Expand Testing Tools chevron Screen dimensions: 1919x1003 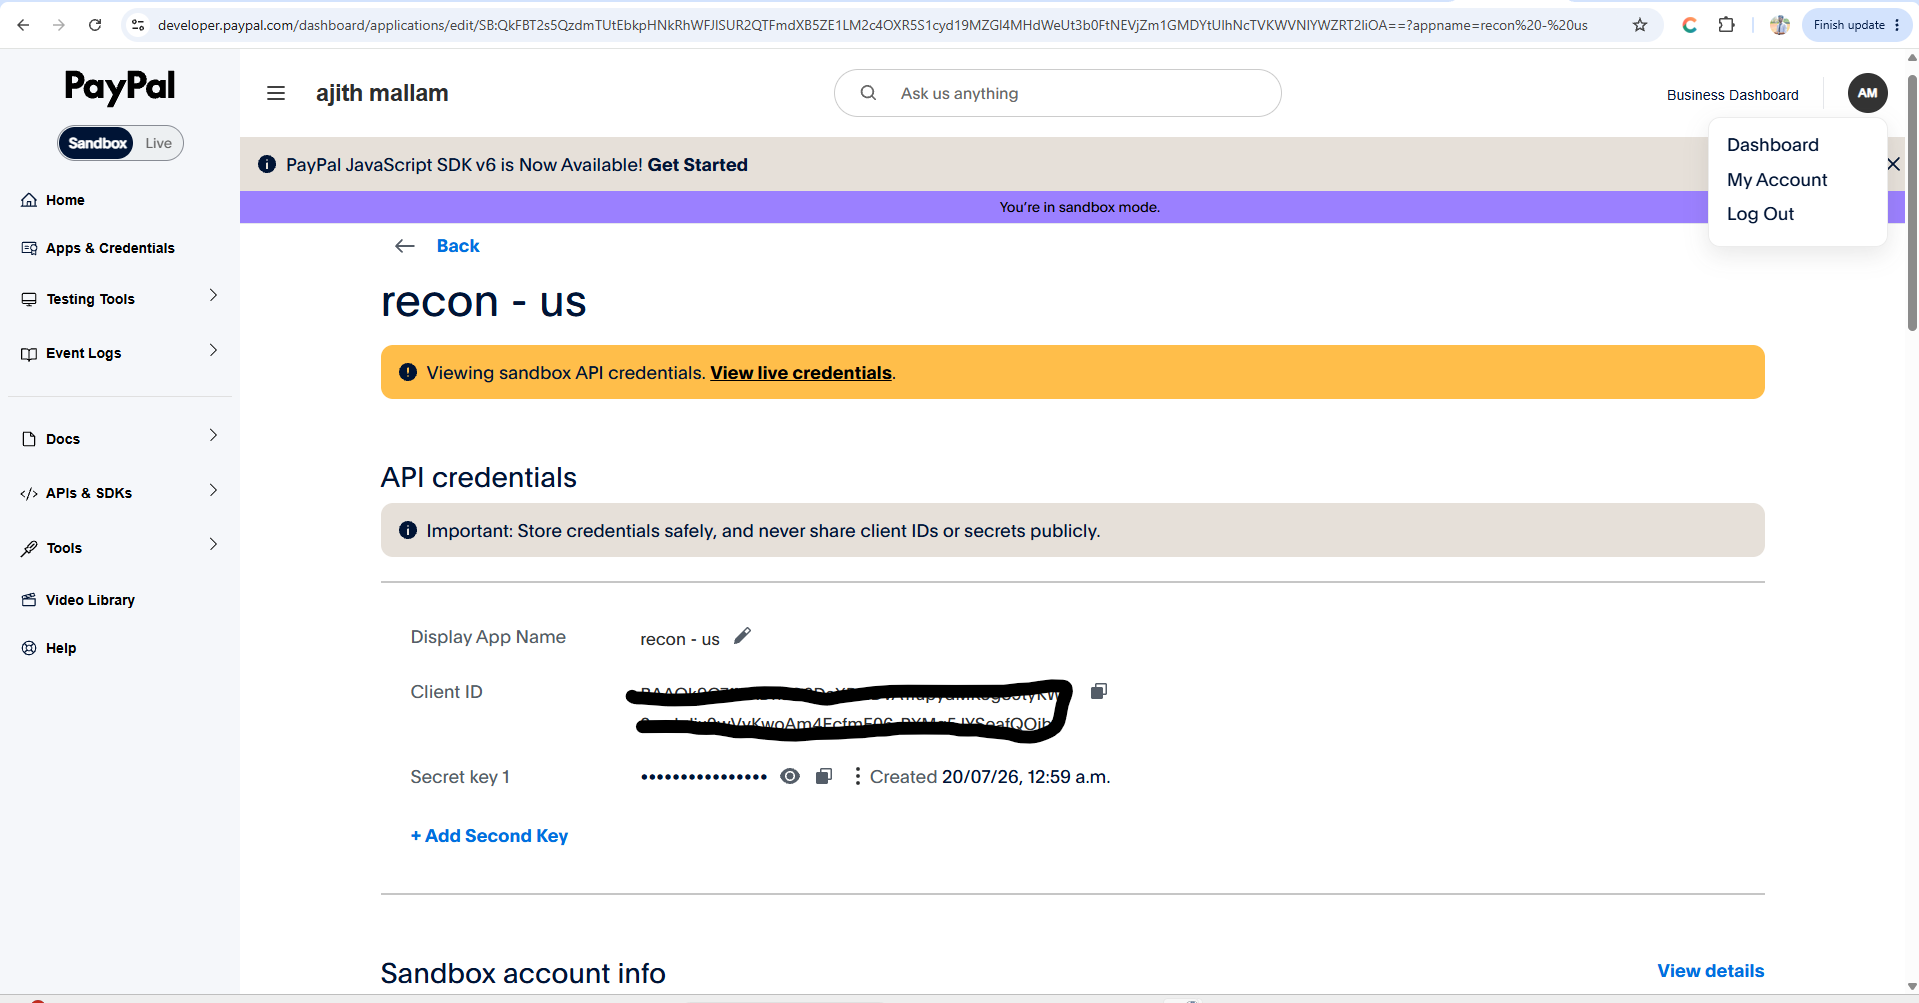[213, 295]
